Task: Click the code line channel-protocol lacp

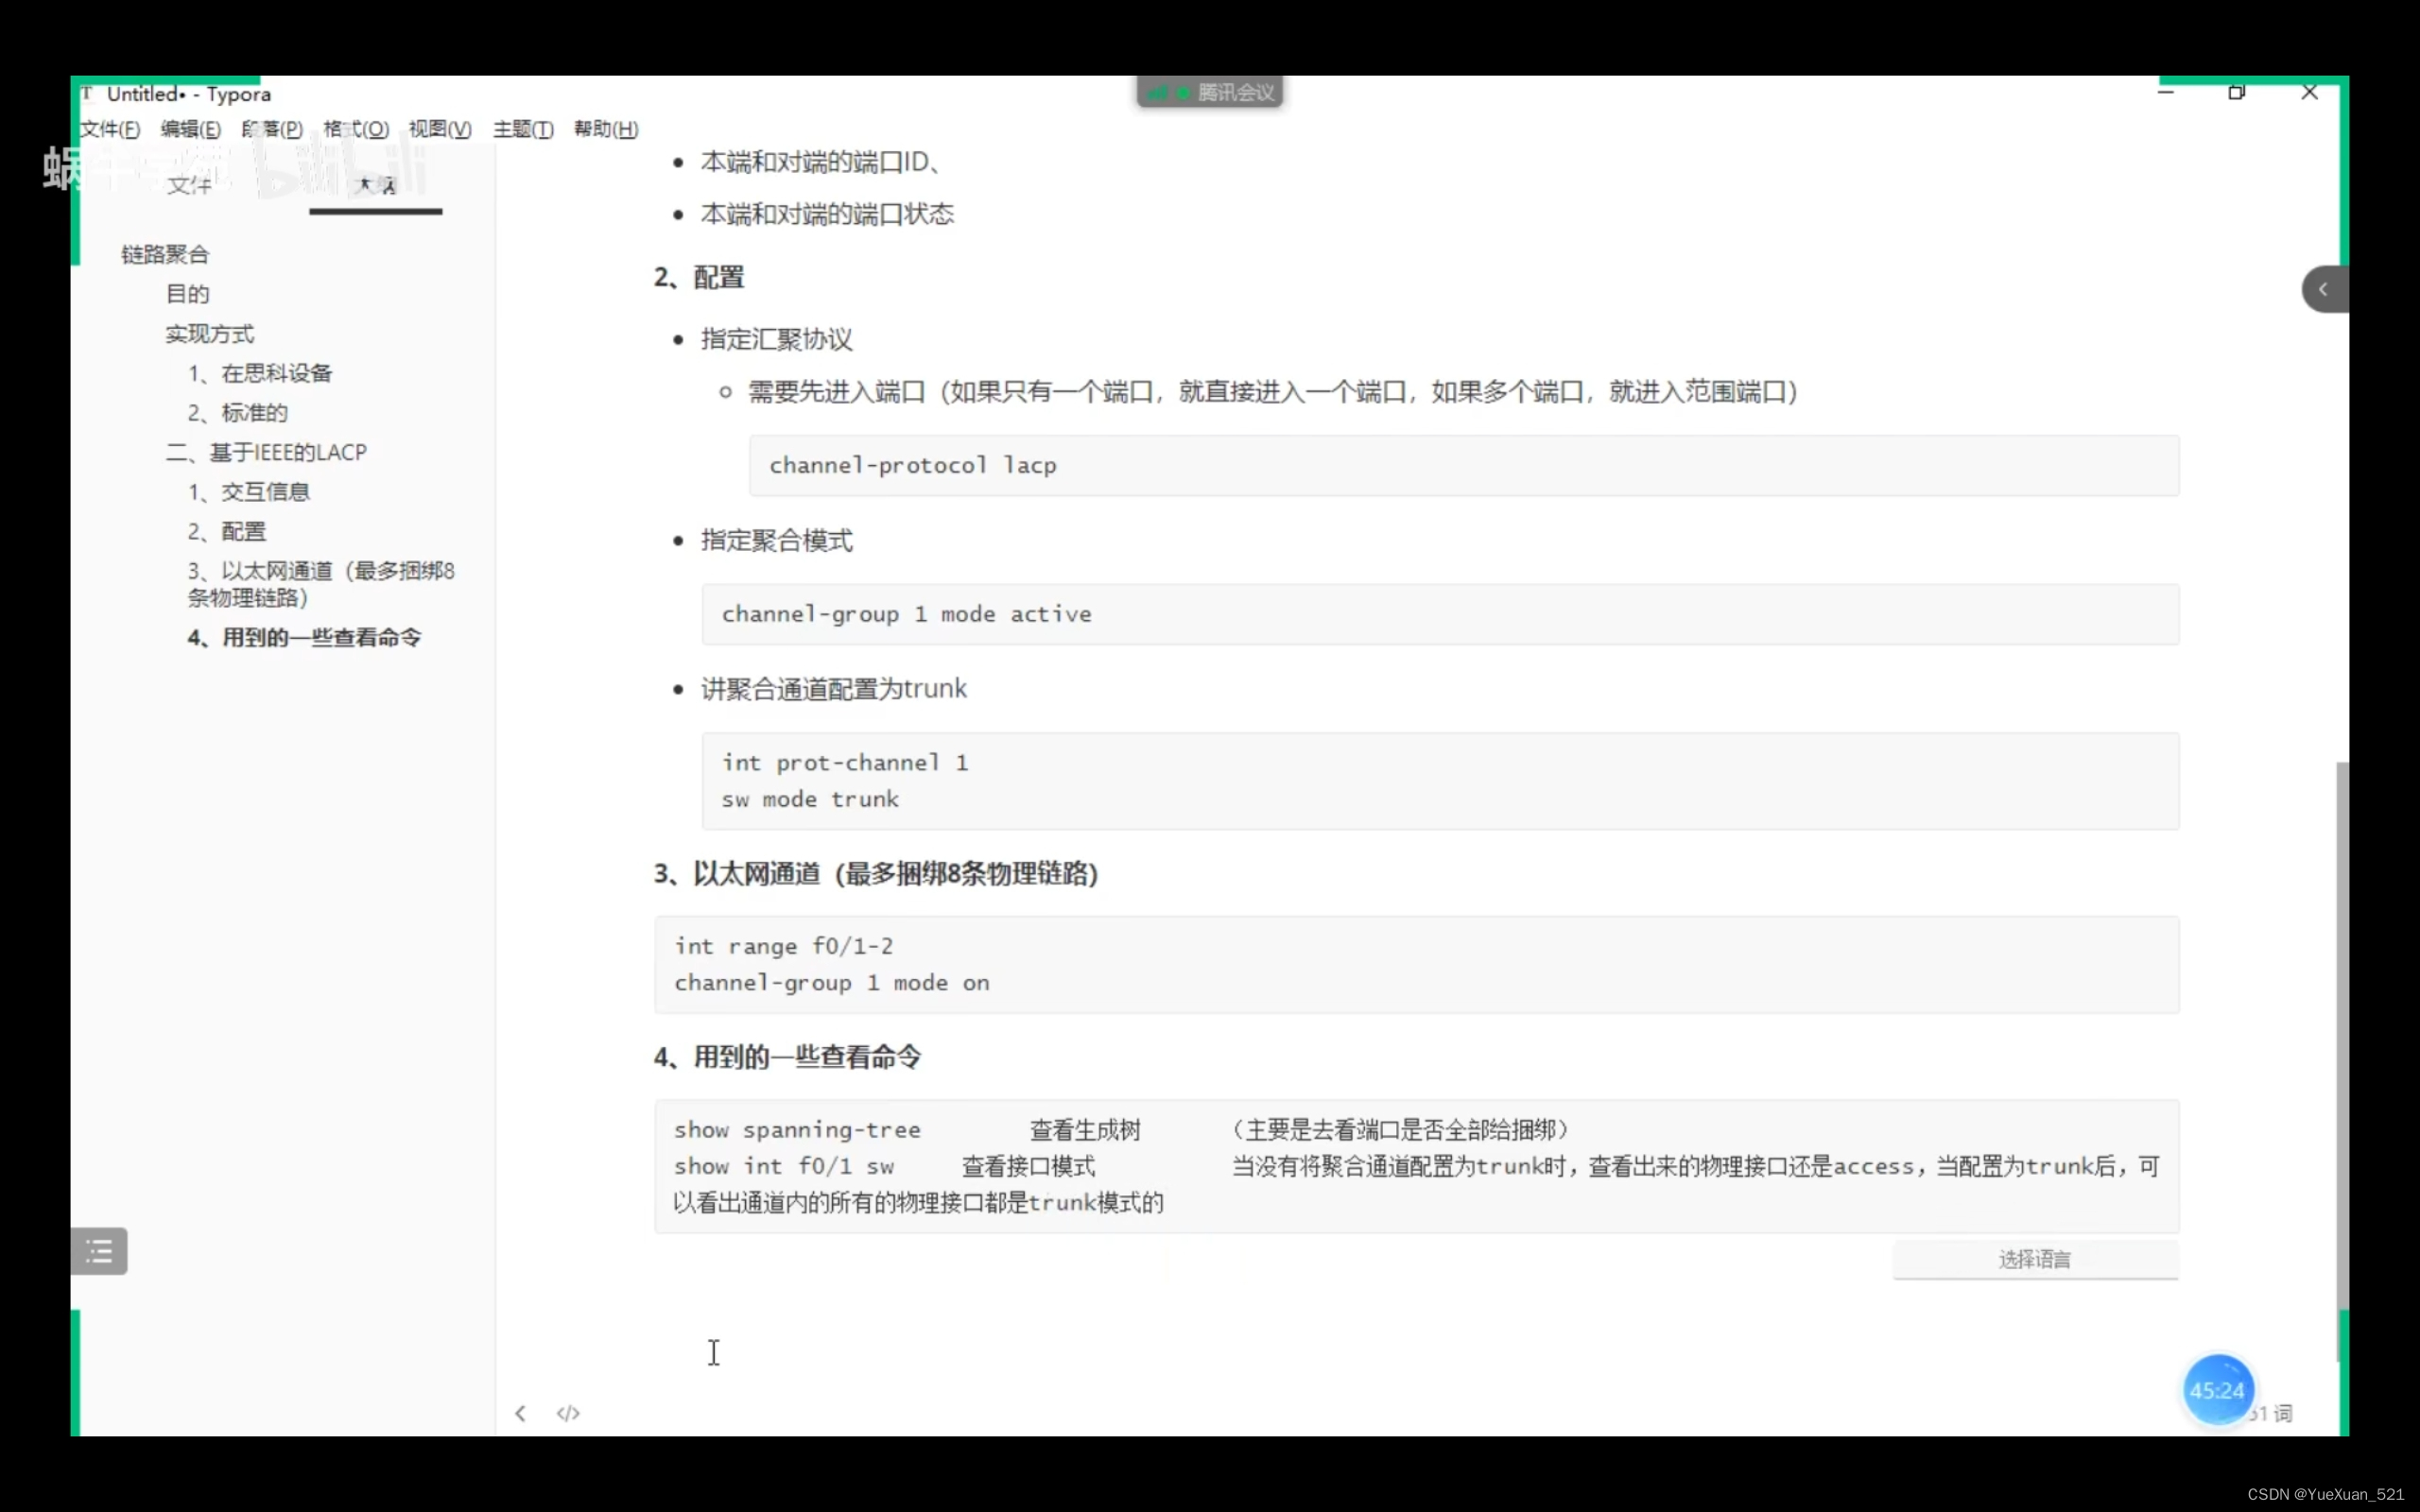Action: click(912, 465)
